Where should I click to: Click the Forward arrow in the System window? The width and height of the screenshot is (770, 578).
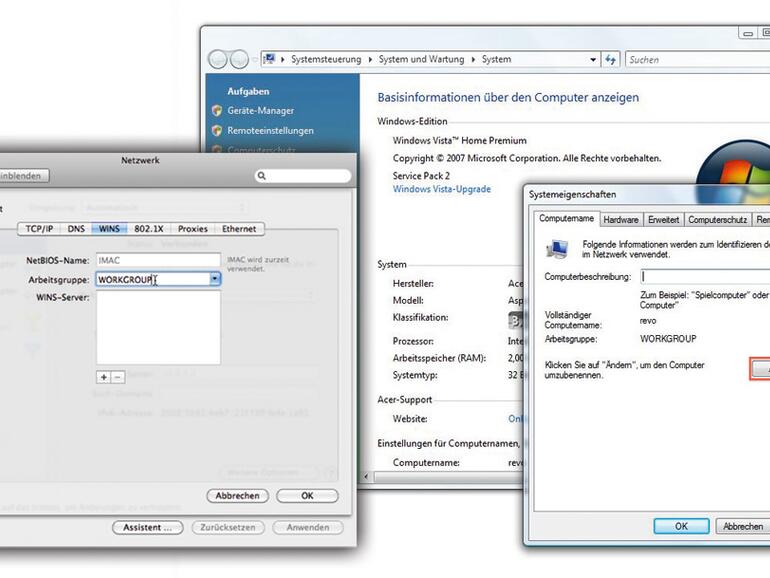click(239, 59)
